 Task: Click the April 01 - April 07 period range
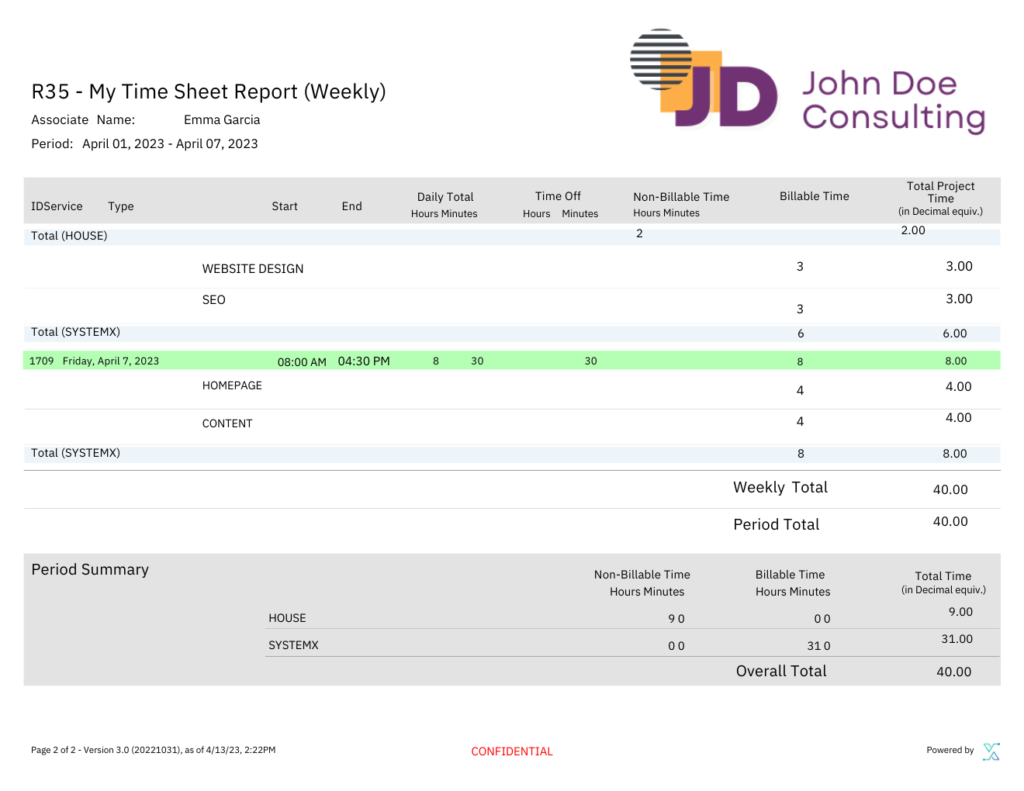tap(170, 144)
